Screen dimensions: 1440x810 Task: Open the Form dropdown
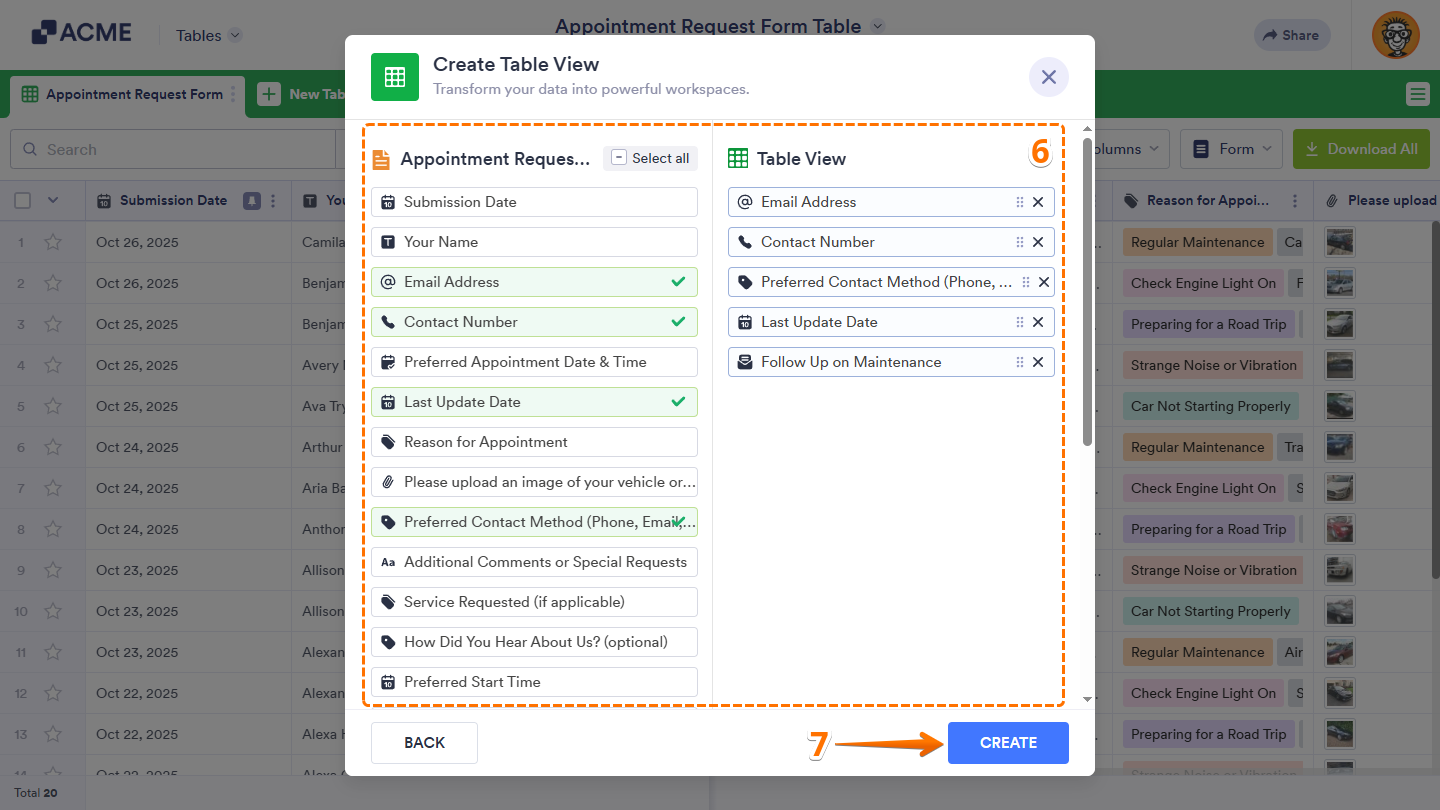coord(1231,148)
